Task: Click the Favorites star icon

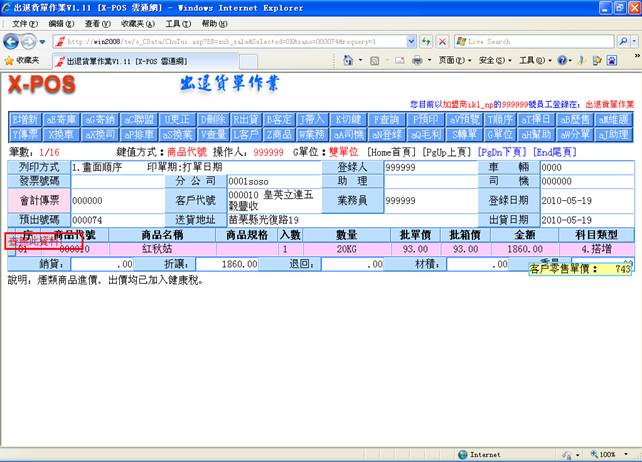Action: [10, 61]
